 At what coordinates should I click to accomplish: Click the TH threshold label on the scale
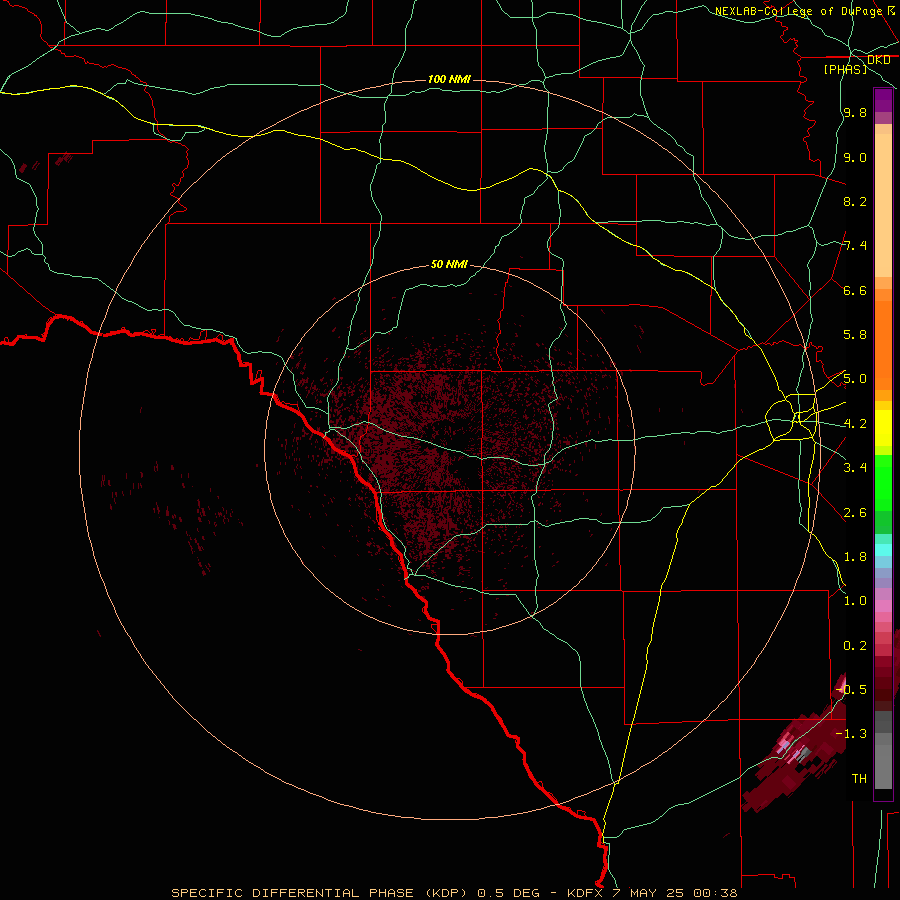[x=859, y=779]
